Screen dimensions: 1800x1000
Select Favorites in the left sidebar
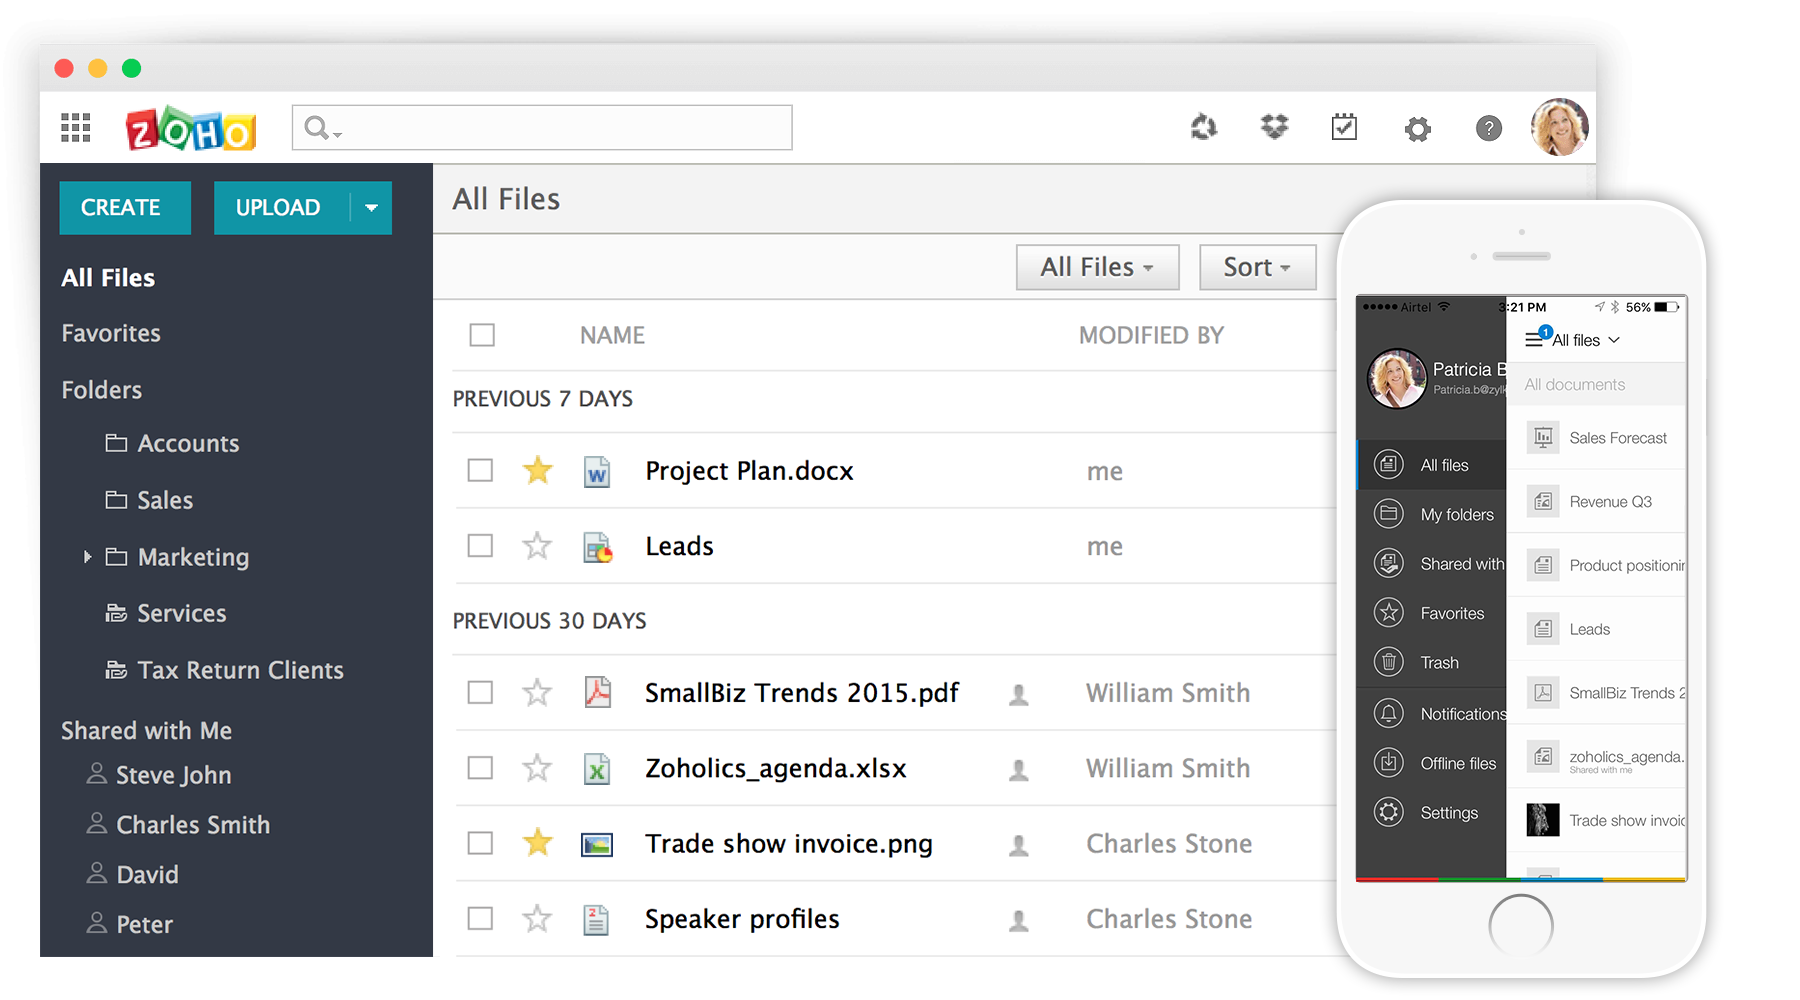coord(111,333)
